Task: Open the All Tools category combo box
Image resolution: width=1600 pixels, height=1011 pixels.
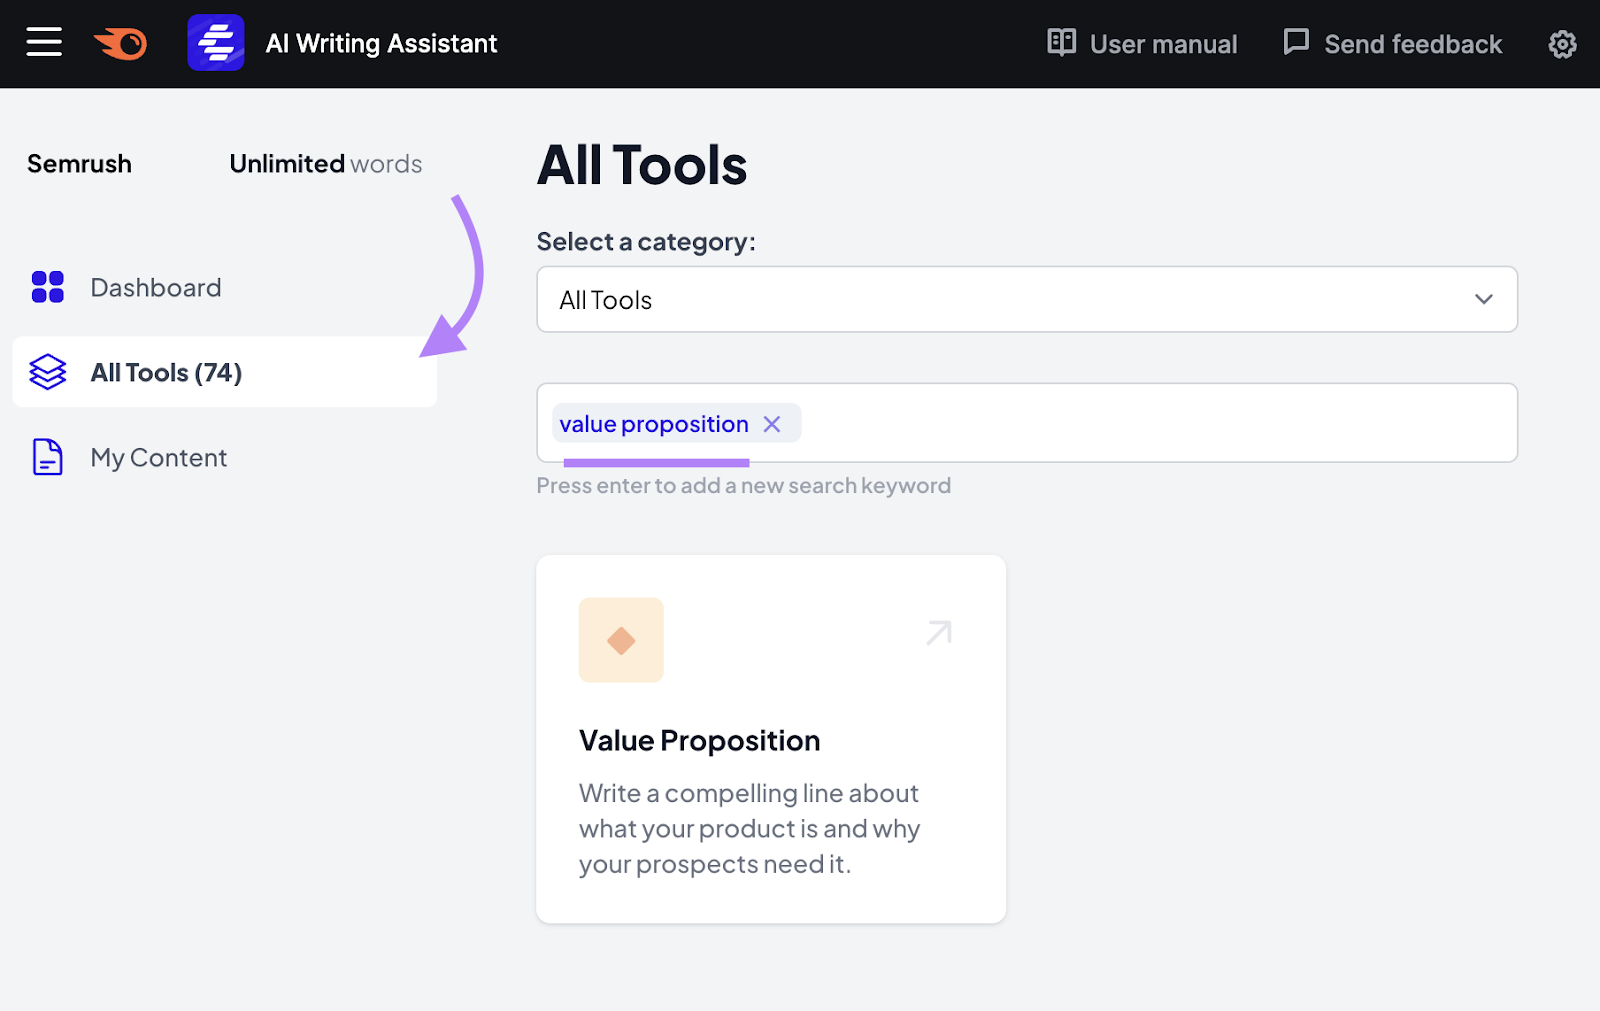Action: pos(1026,299)
